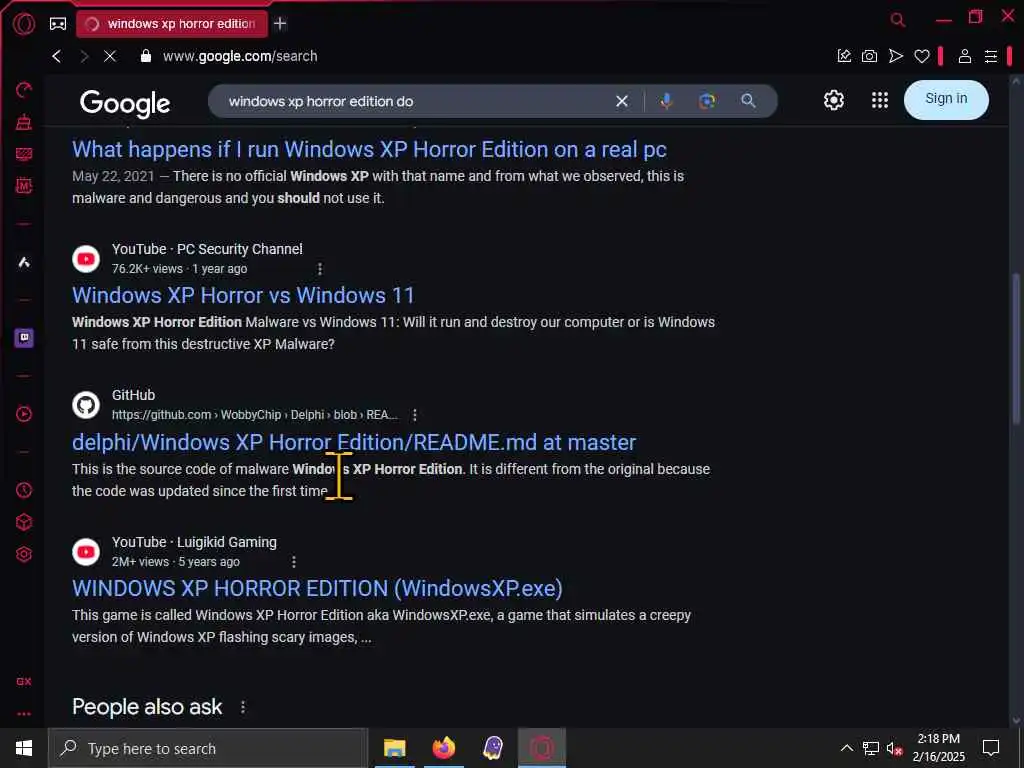Open the GX Corner gamepad icon
The image size is (1024, 768).
pyautogui.click(x=58, y=24)
